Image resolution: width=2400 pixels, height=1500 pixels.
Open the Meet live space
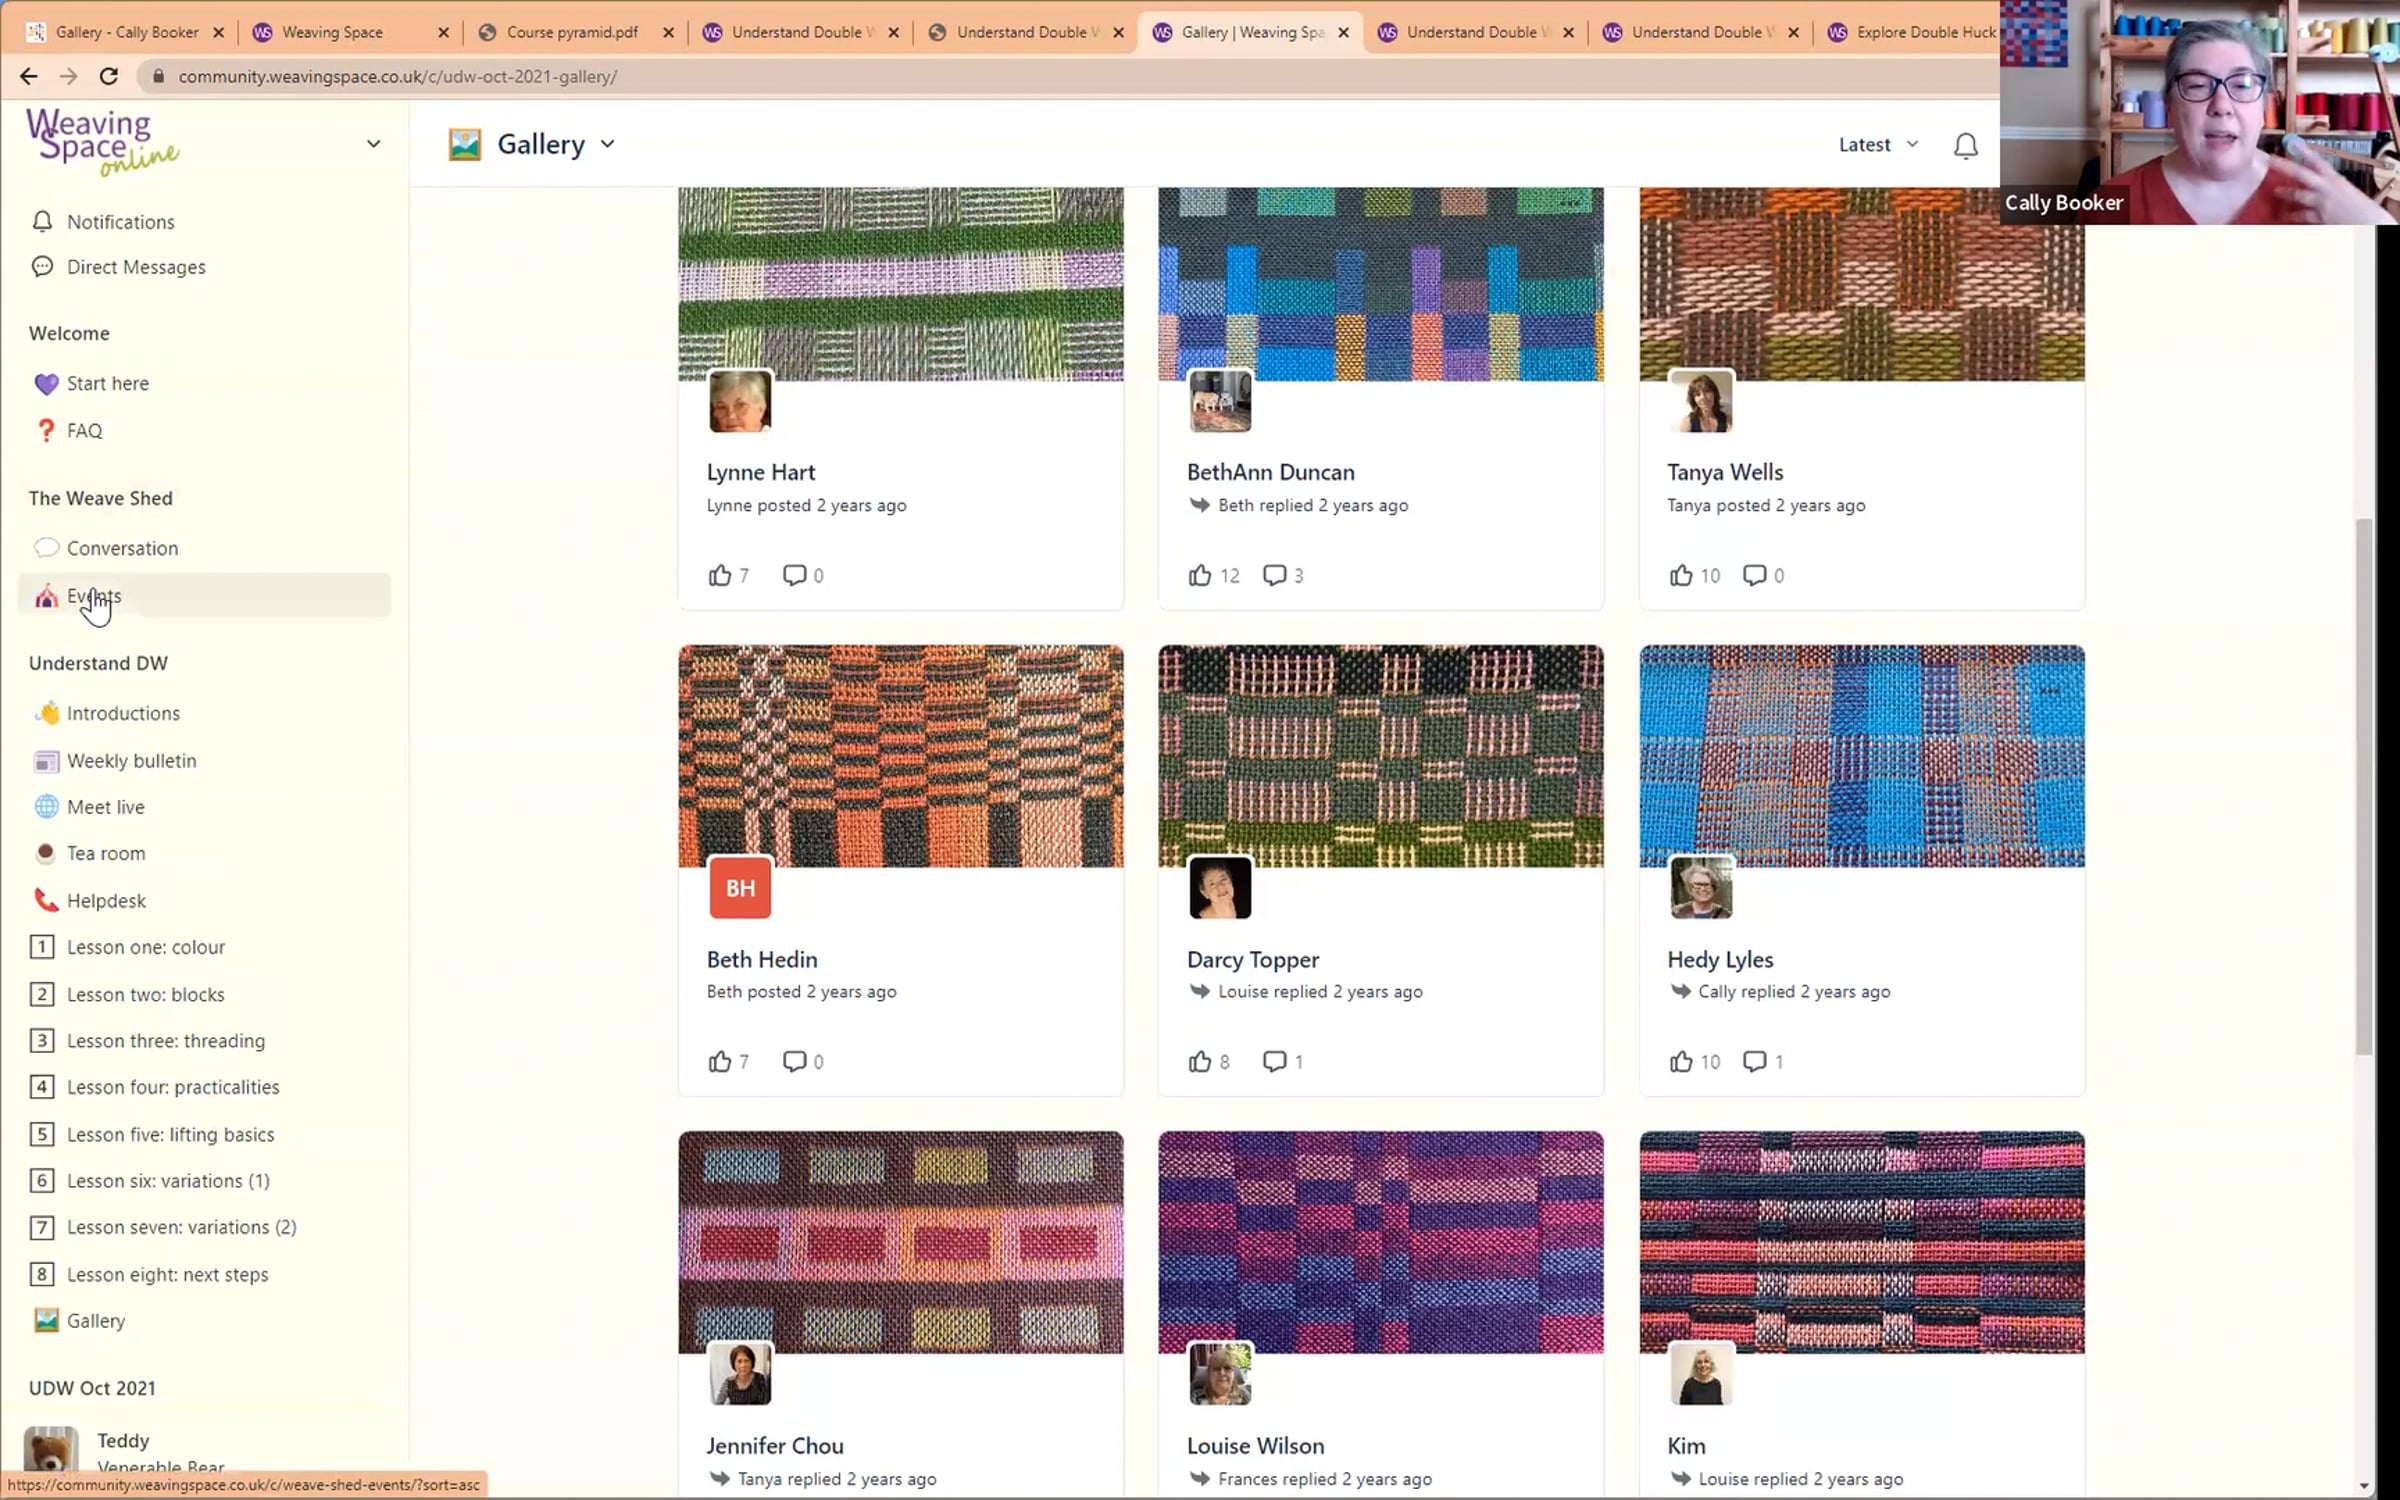[x=204, y=807]
